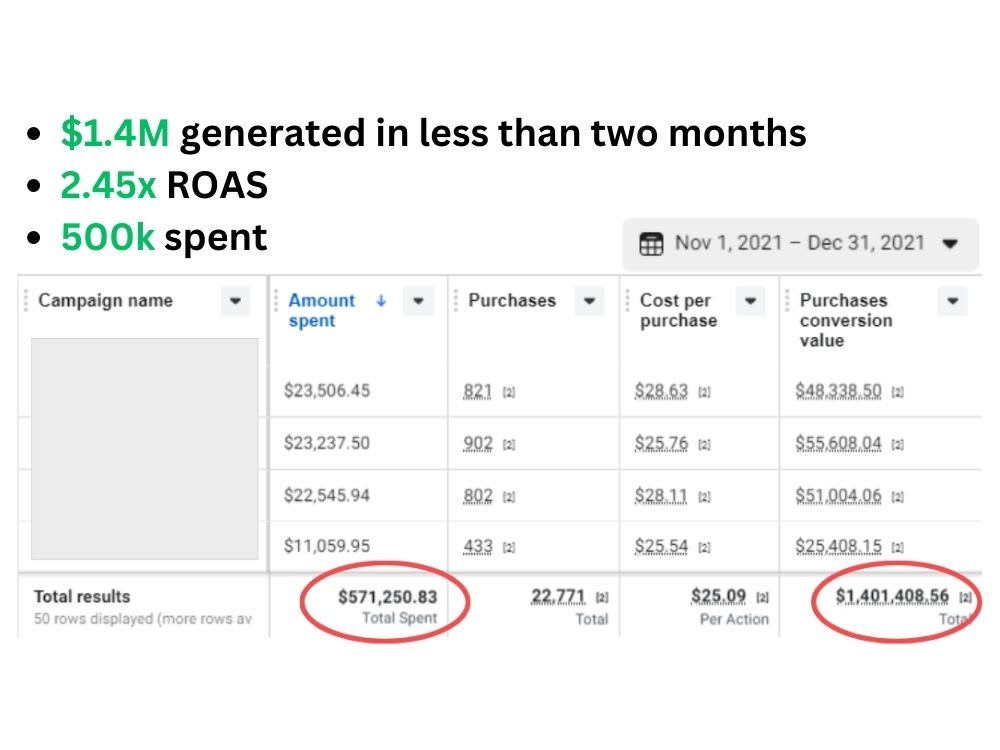Click the Amount spent sort arrow icon
The height and width of the screenshot is (750, 1000).
(x=381, y=300)
